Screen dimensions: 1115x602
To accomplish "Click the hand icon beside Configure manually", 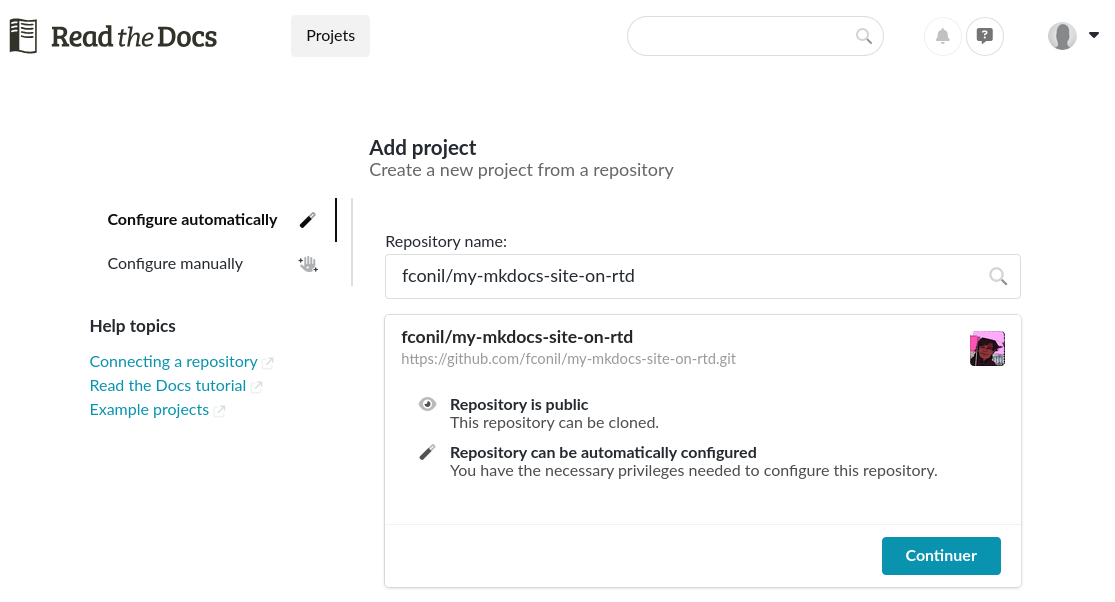I will pyautogui.click(x=308, y=264).
